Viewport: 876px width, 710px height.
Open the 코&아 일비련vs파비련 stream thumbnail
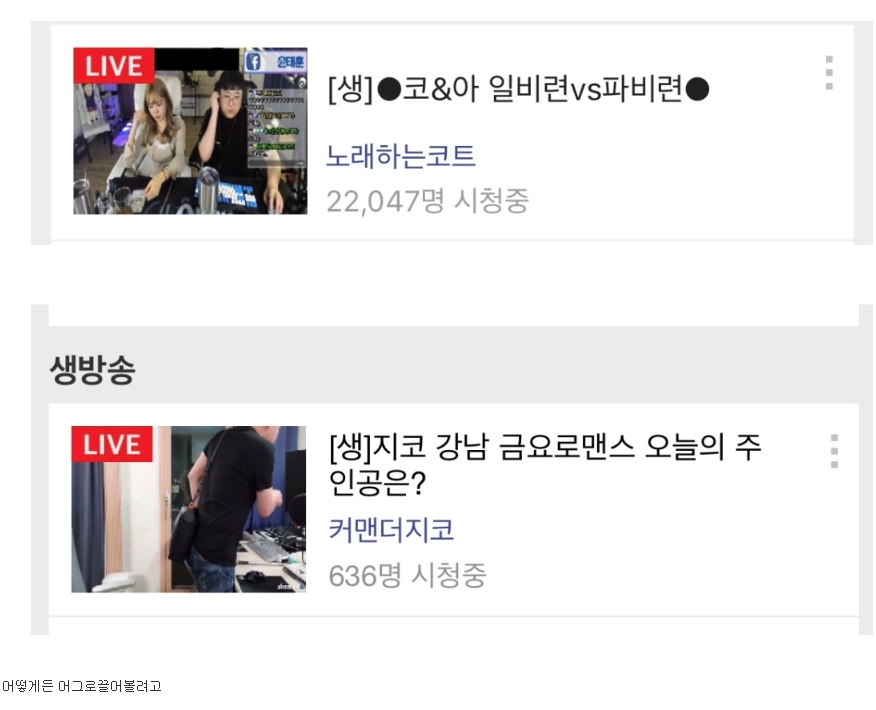(x=191, y=131)
